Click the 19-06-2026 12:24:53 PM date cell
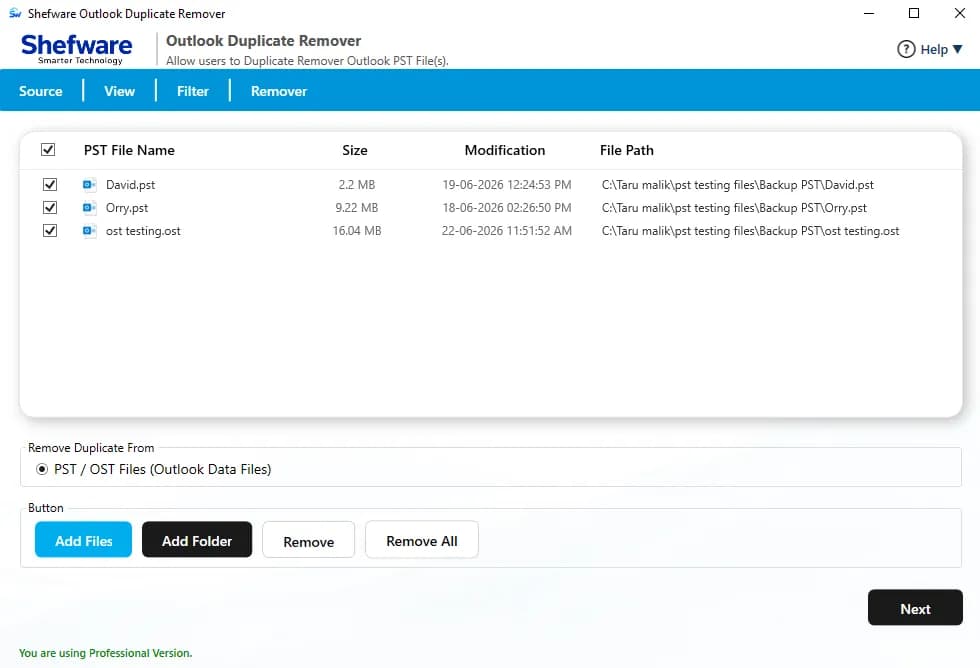The height and width of the screenshot is (668, 980). click(x=507, y=185)
